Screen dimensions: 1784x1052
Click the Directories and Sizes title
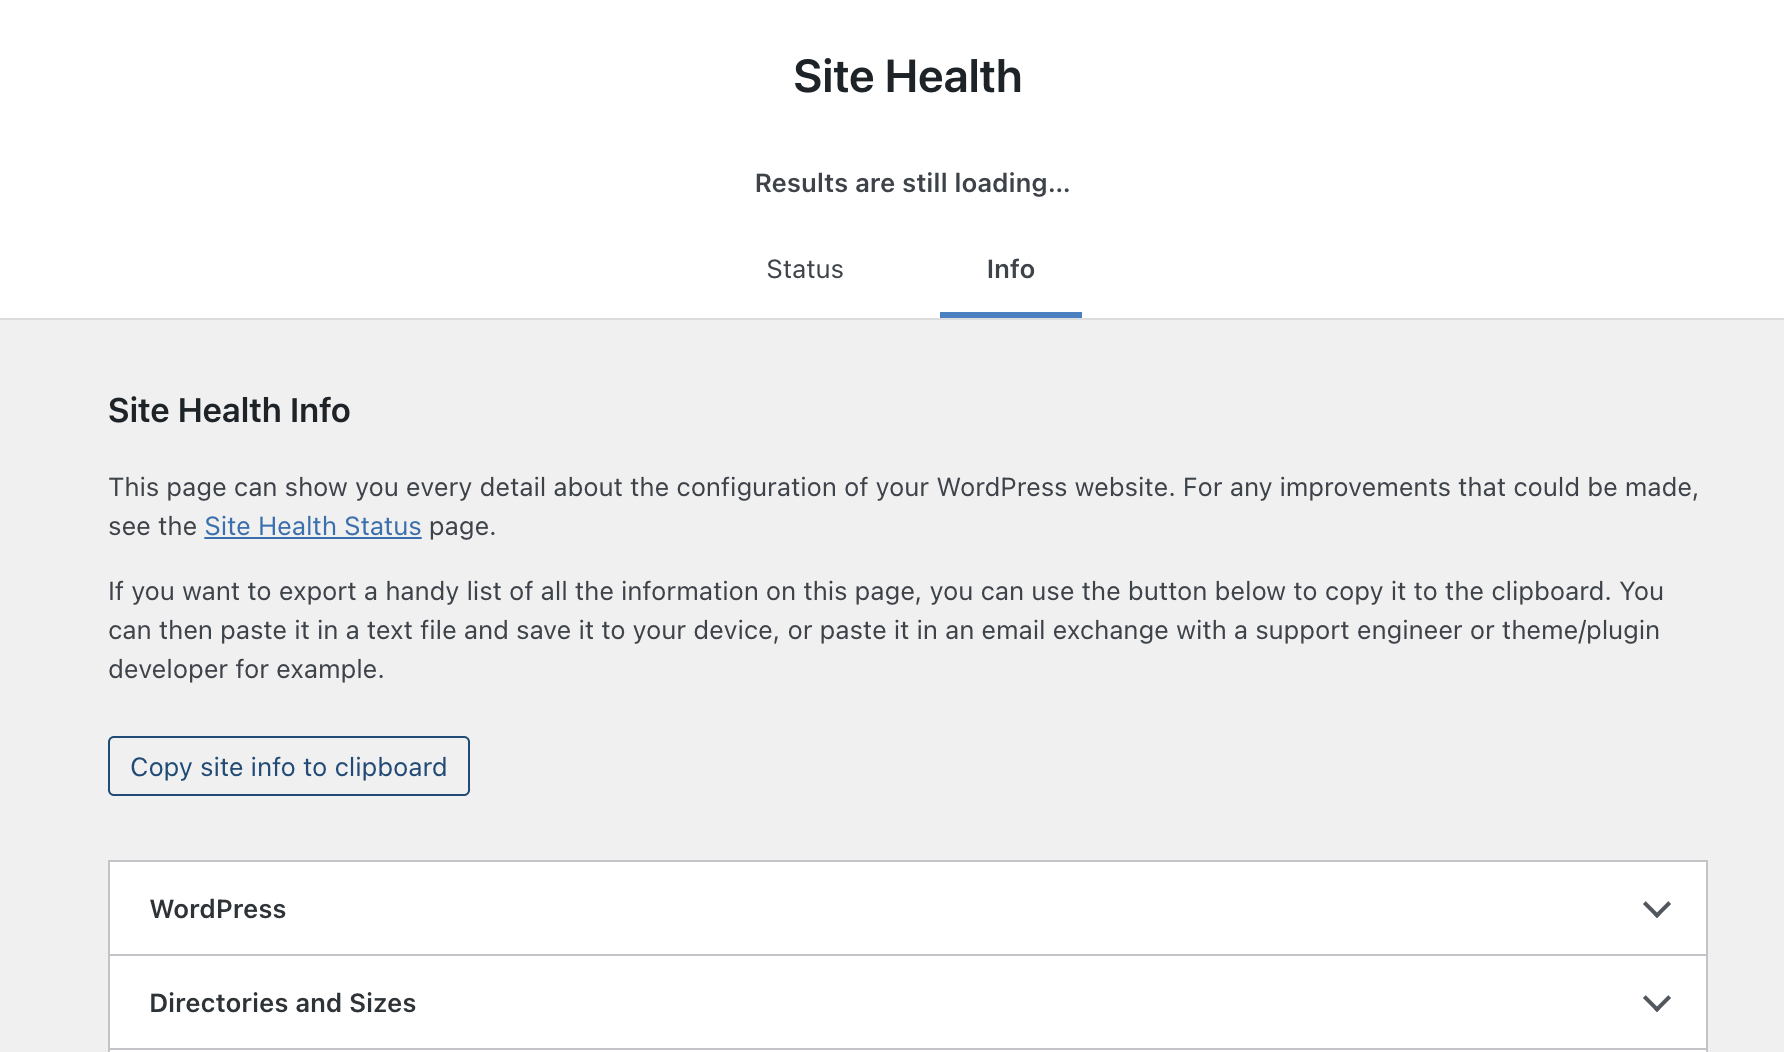tap(283, 1003)
